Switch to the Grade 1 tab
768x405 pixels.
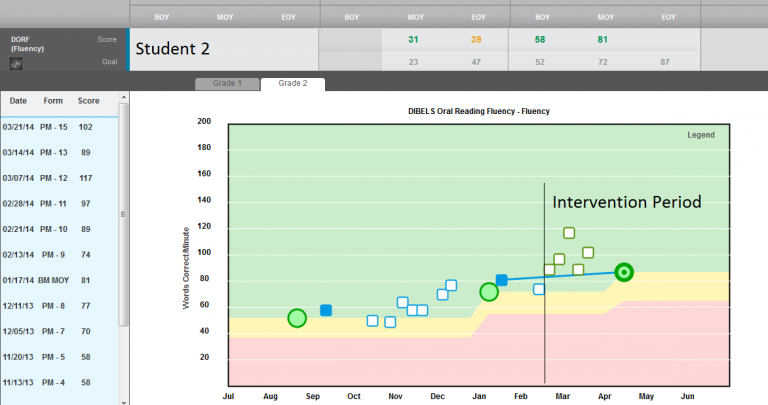(x=226, y=83)
